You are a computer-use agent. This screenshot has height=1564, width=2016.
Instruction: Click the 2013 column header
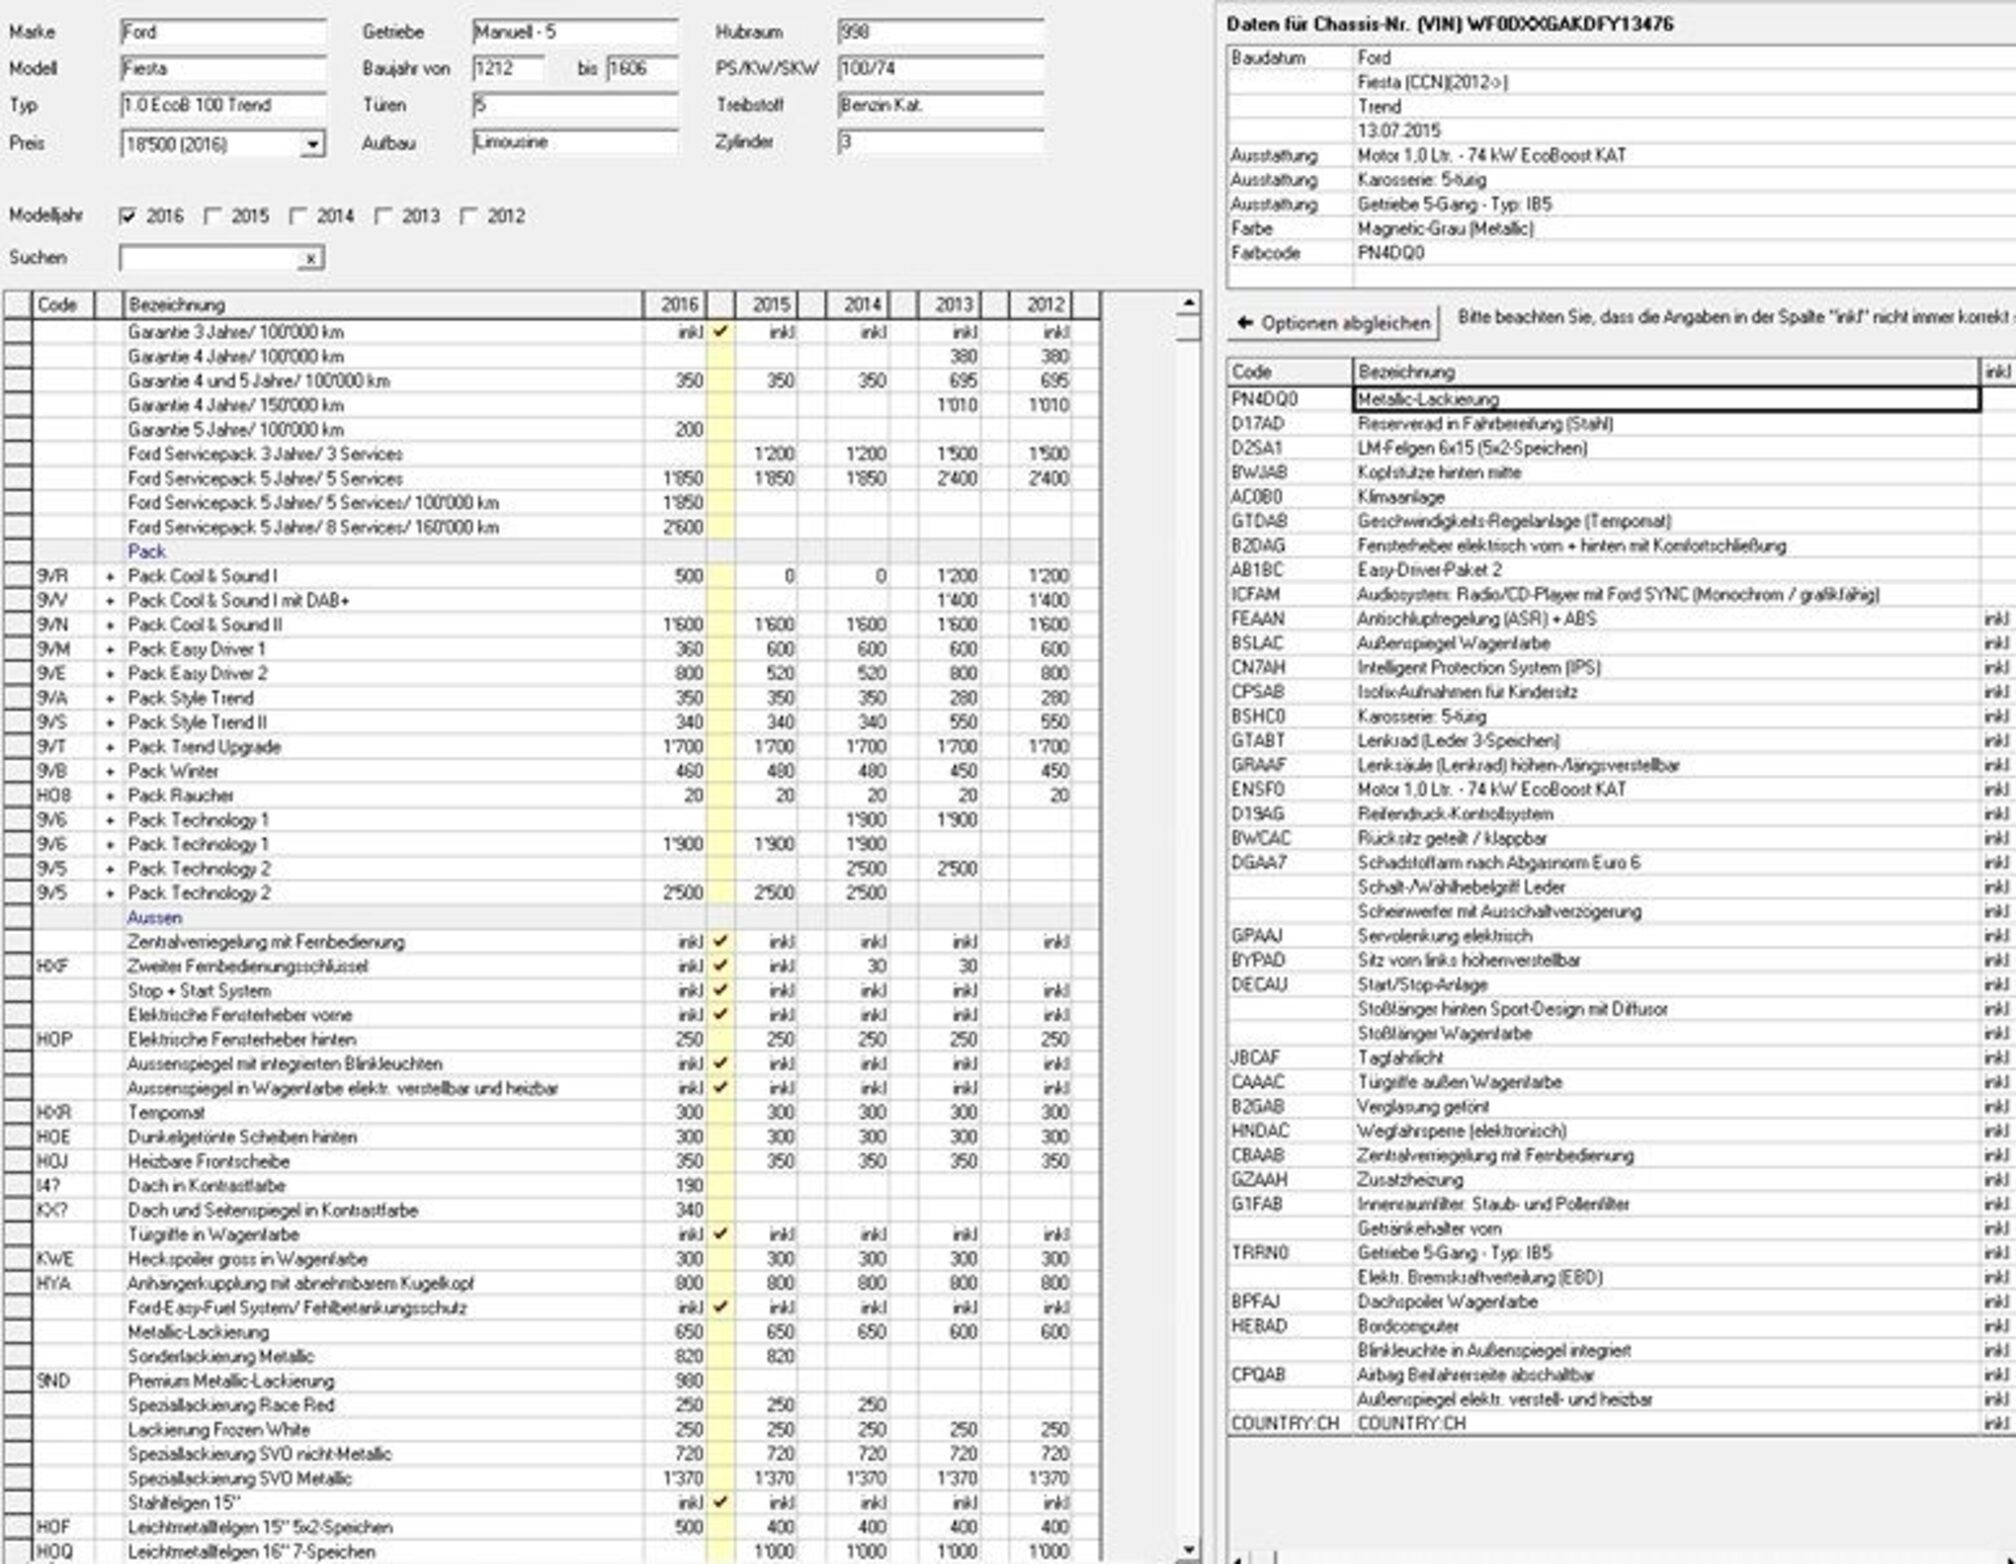point(949,304)
